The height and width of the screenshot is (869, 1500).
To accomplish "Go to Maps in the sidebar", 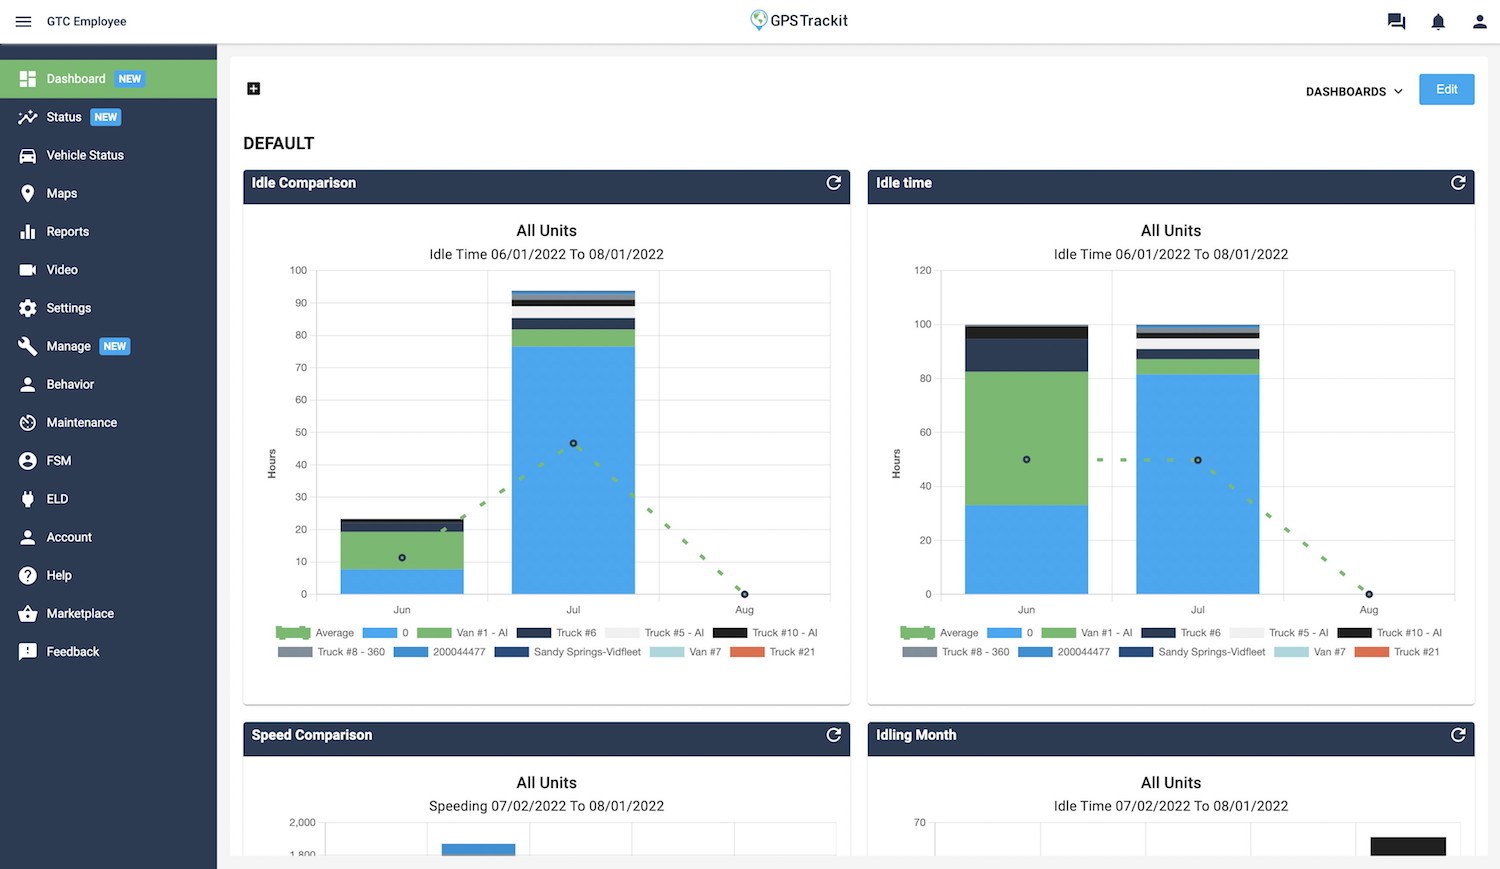I will click(x=61, y=193).
